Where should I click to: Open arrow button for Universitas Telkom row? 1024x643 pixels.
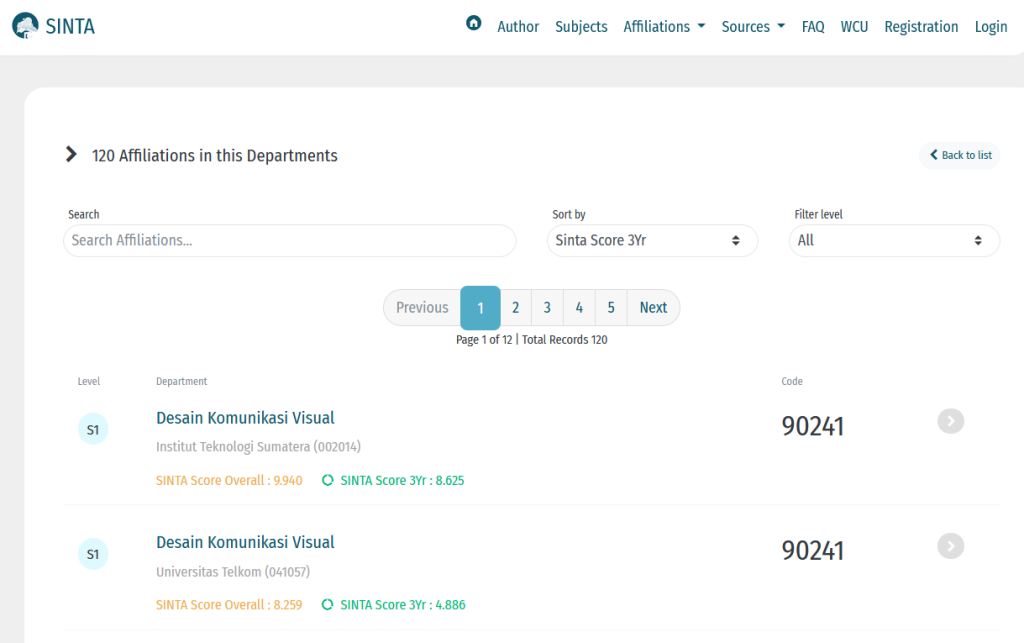click(x=950, y=546)
